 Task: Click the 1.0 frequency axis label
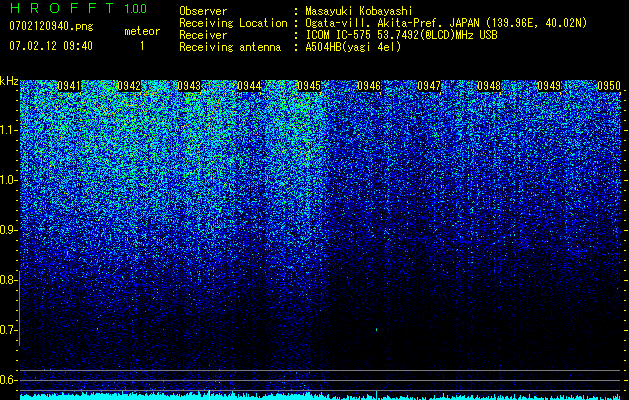(x=8, y=180)
